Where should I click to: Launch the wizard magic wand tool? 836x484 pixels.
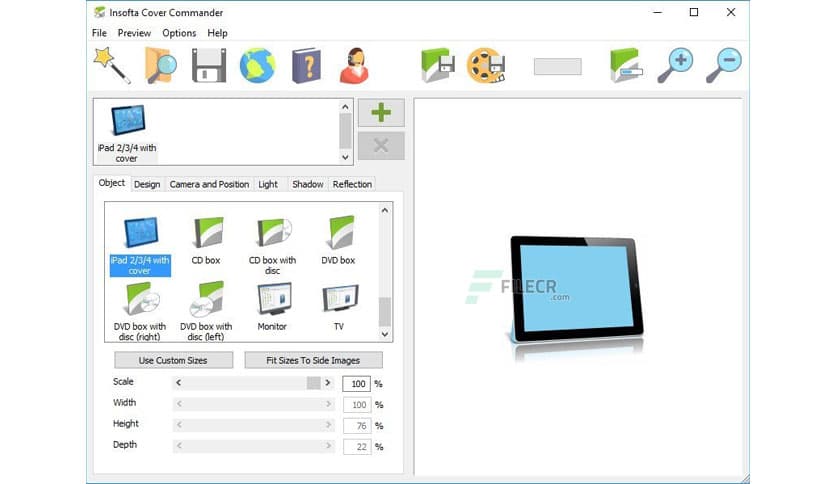pos(112,65)
